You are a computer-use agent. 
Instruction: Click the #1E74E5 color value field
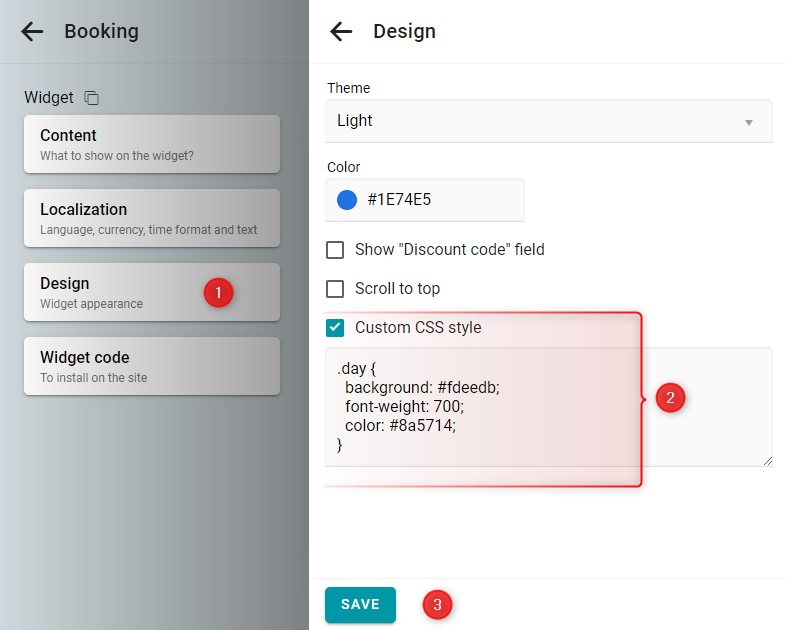pos(425,200)
